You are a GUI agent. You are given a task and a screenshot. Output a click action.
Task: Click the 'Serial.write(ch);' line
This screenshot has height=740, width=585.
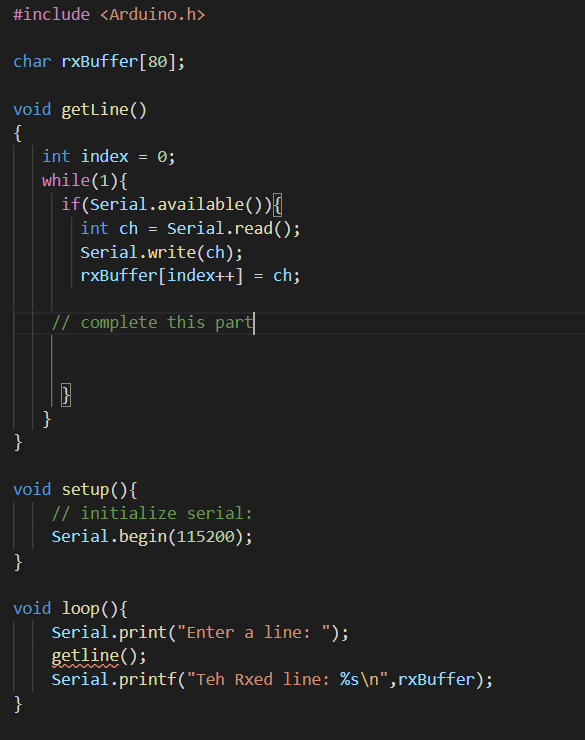[x=161, y=252]
